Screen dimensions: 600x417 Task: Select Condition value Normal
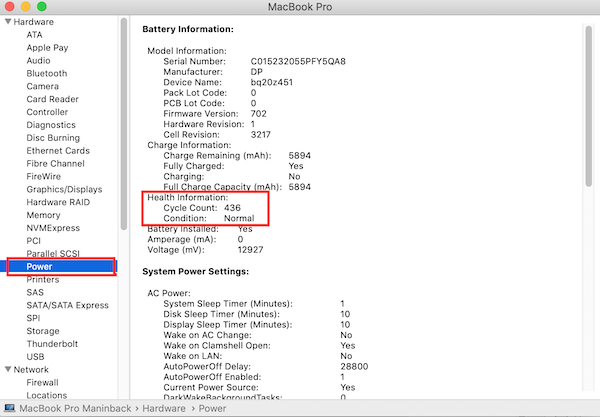(239, 218)
